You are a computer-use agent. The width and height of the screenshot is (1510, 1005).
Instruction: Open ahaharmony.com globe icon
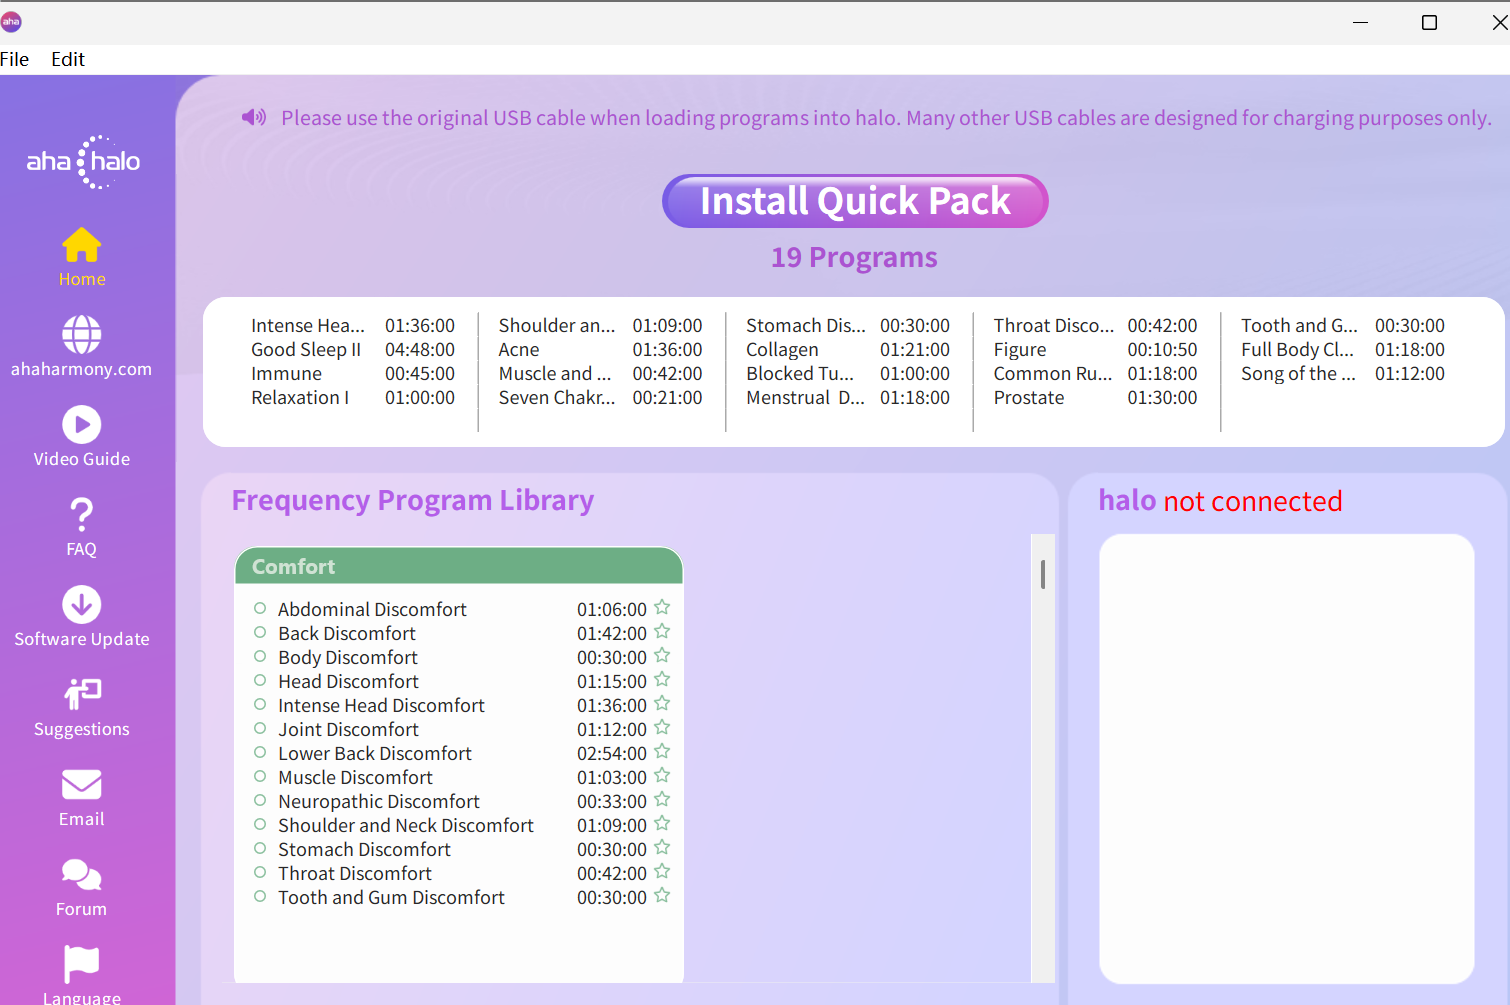(81, 335)
